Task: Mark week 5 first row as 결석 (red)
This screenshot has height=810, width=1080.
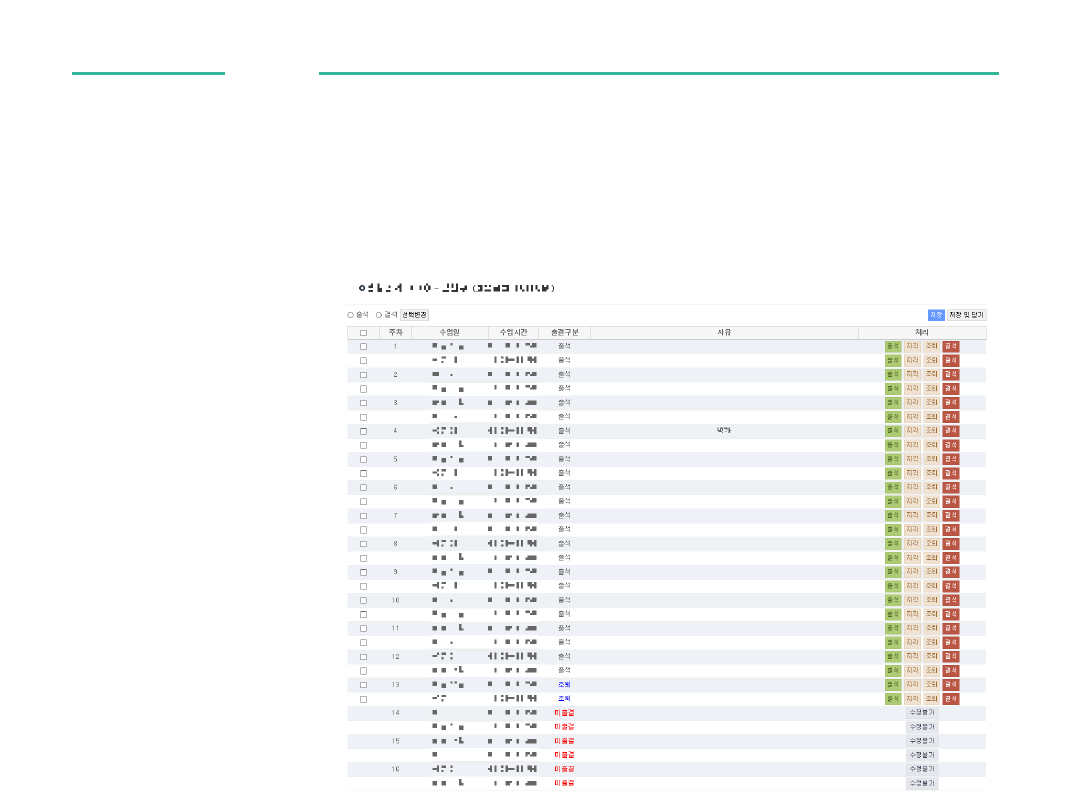Action: click(950, 460)
